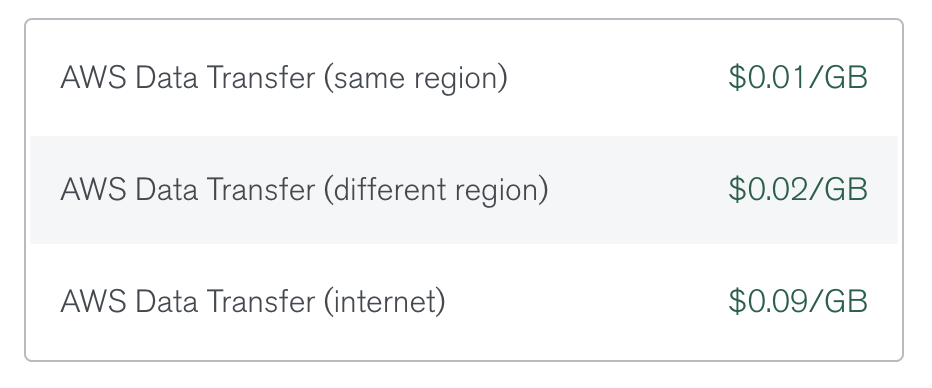Click the word AWS in same region row
Image resolution: width=932 pixels, height=388 pixels.
tap(93, 78)
